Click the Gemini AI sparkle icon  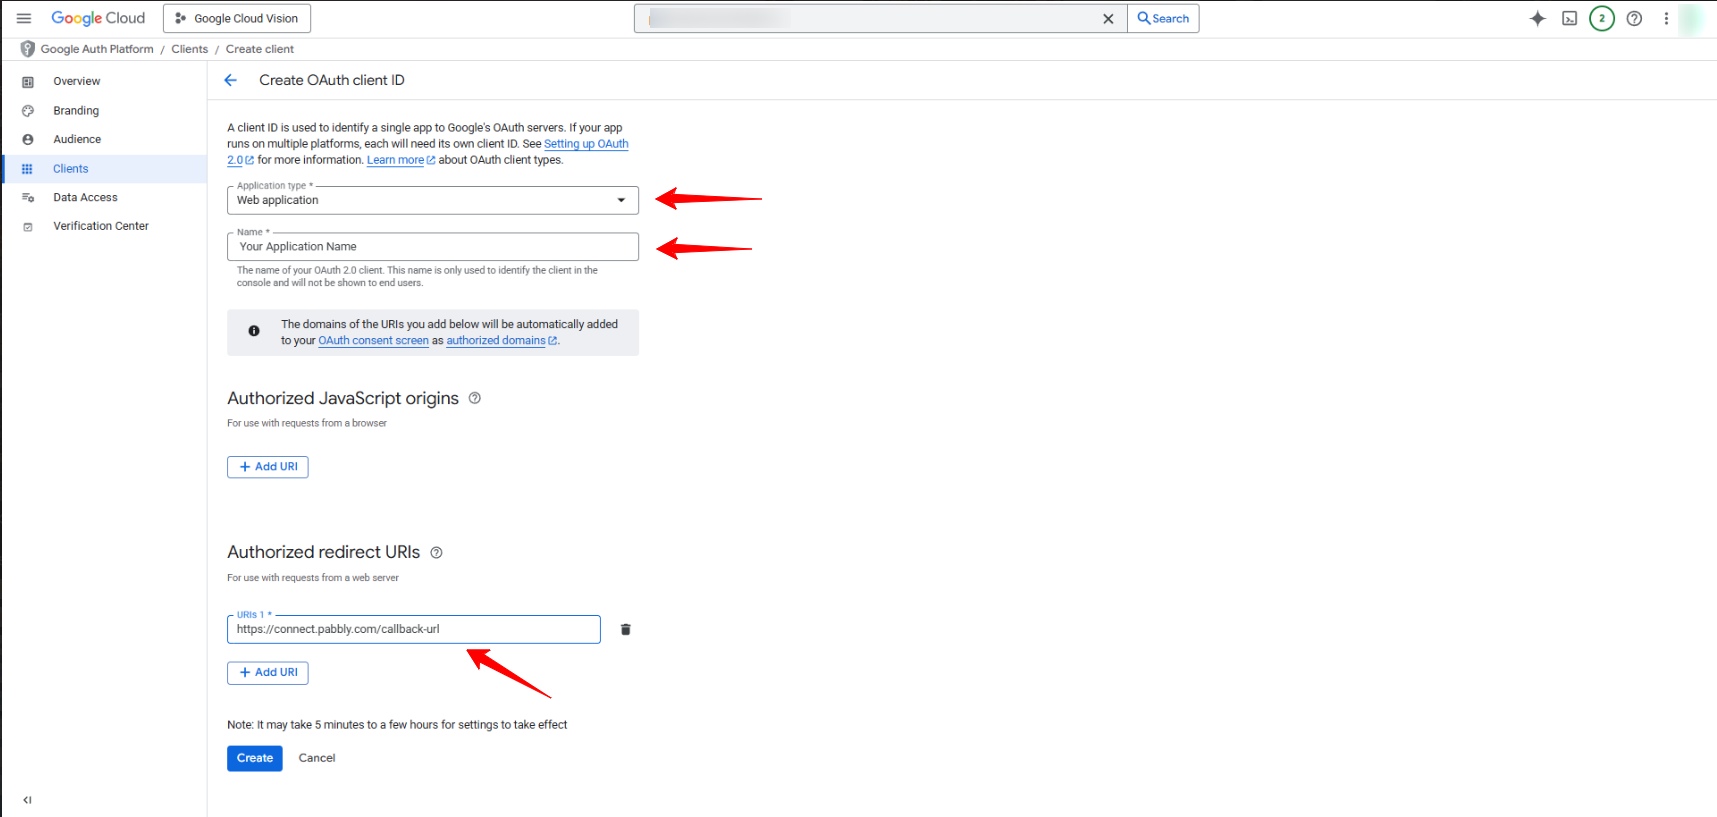(x=1537, y=18)
